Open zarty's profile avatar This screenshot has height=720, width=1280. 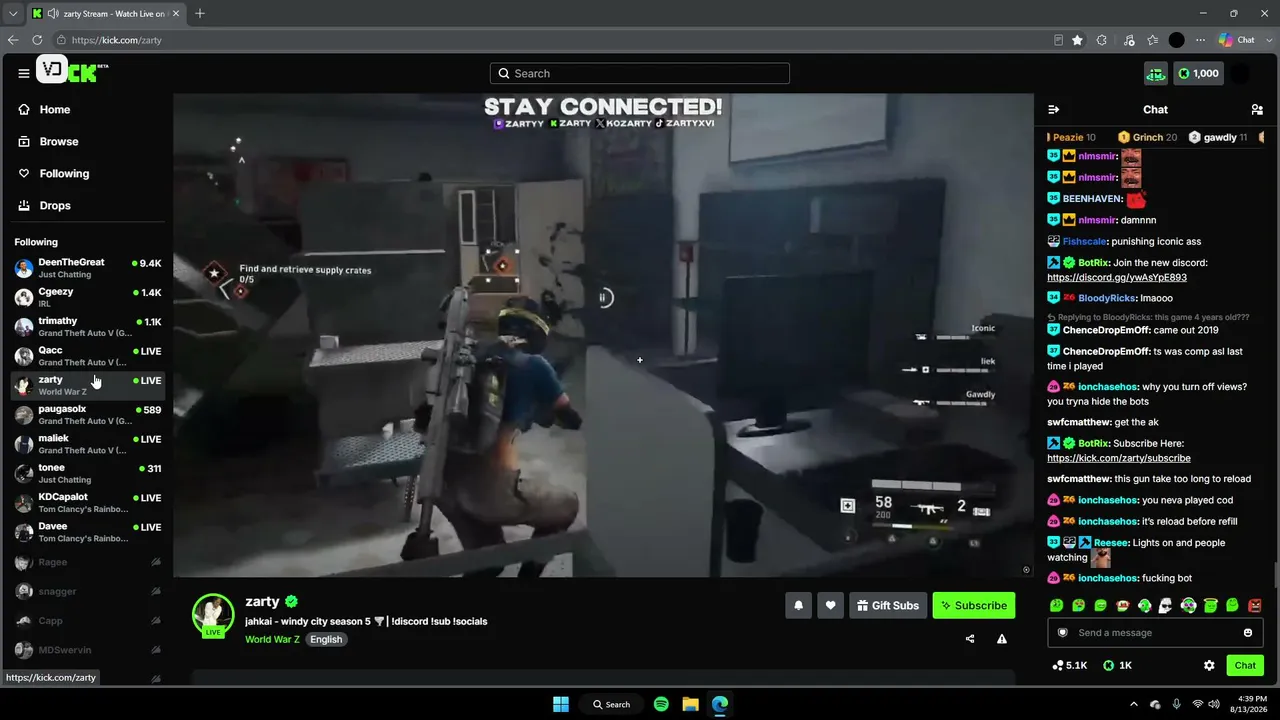pos(213,615)
